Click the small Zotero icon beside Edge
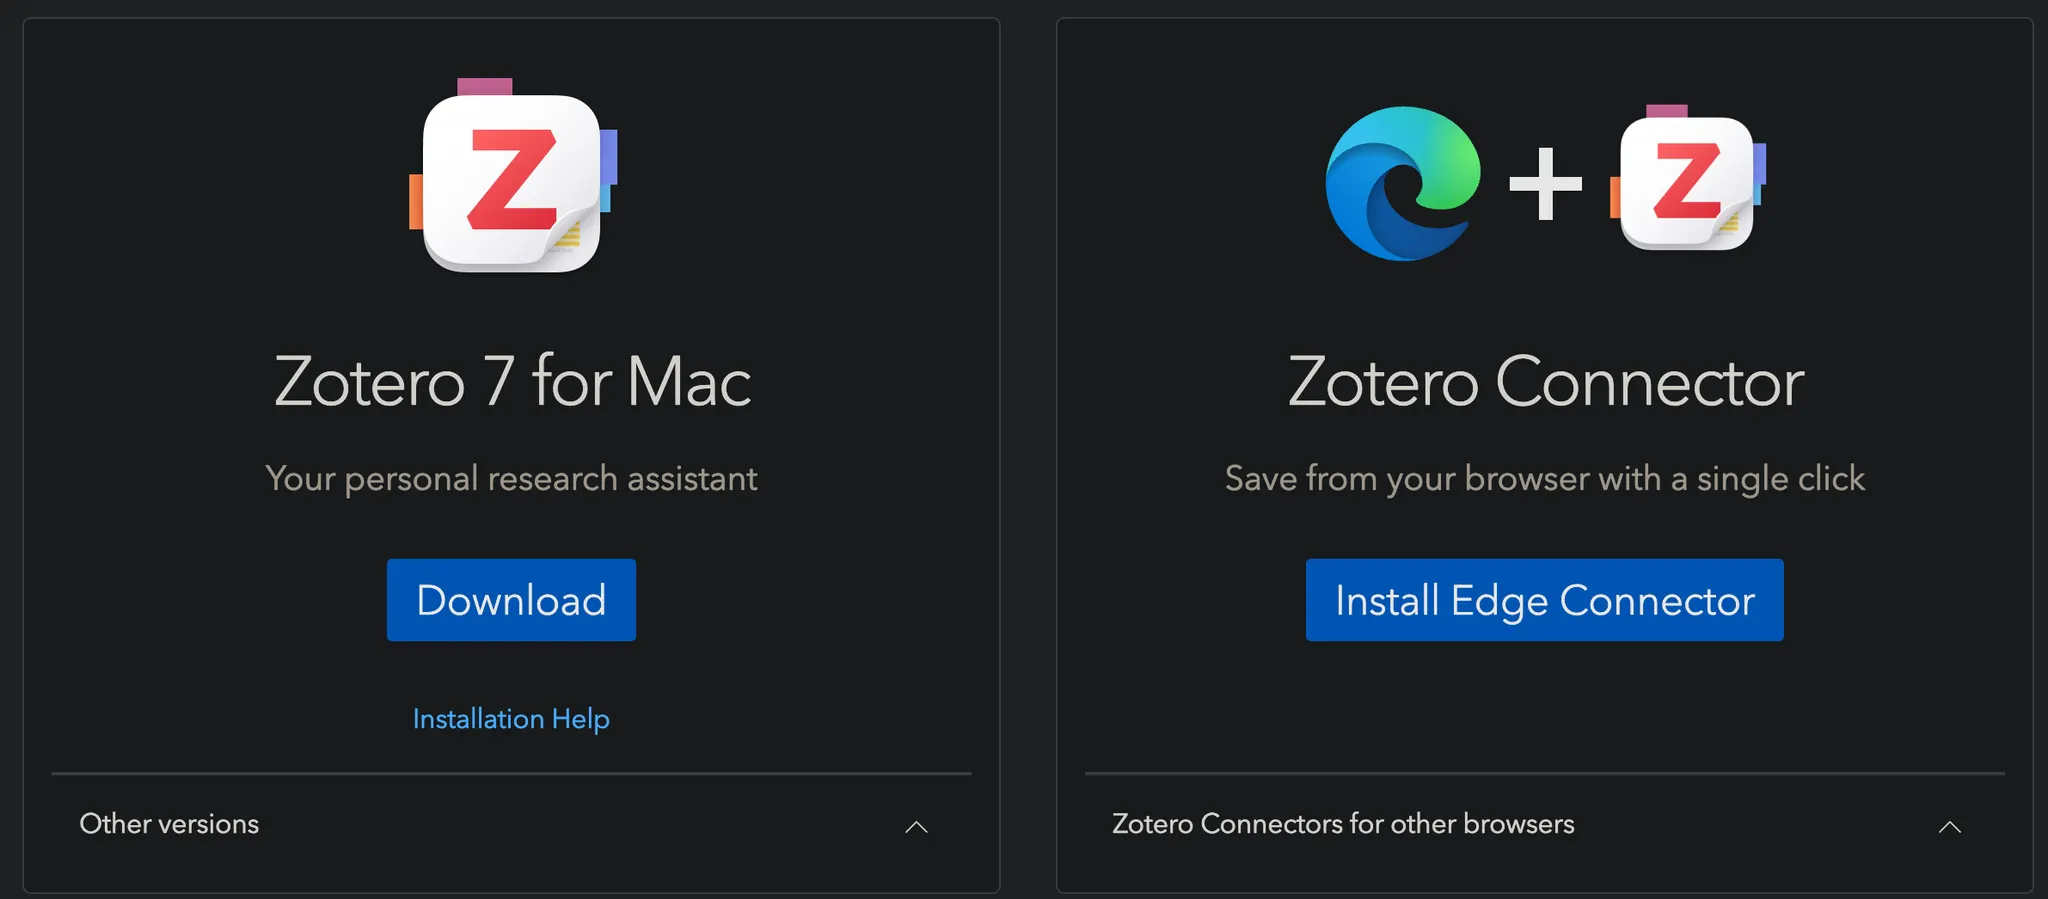Viewport: 2048px width, 899px height. point(1687,182)
